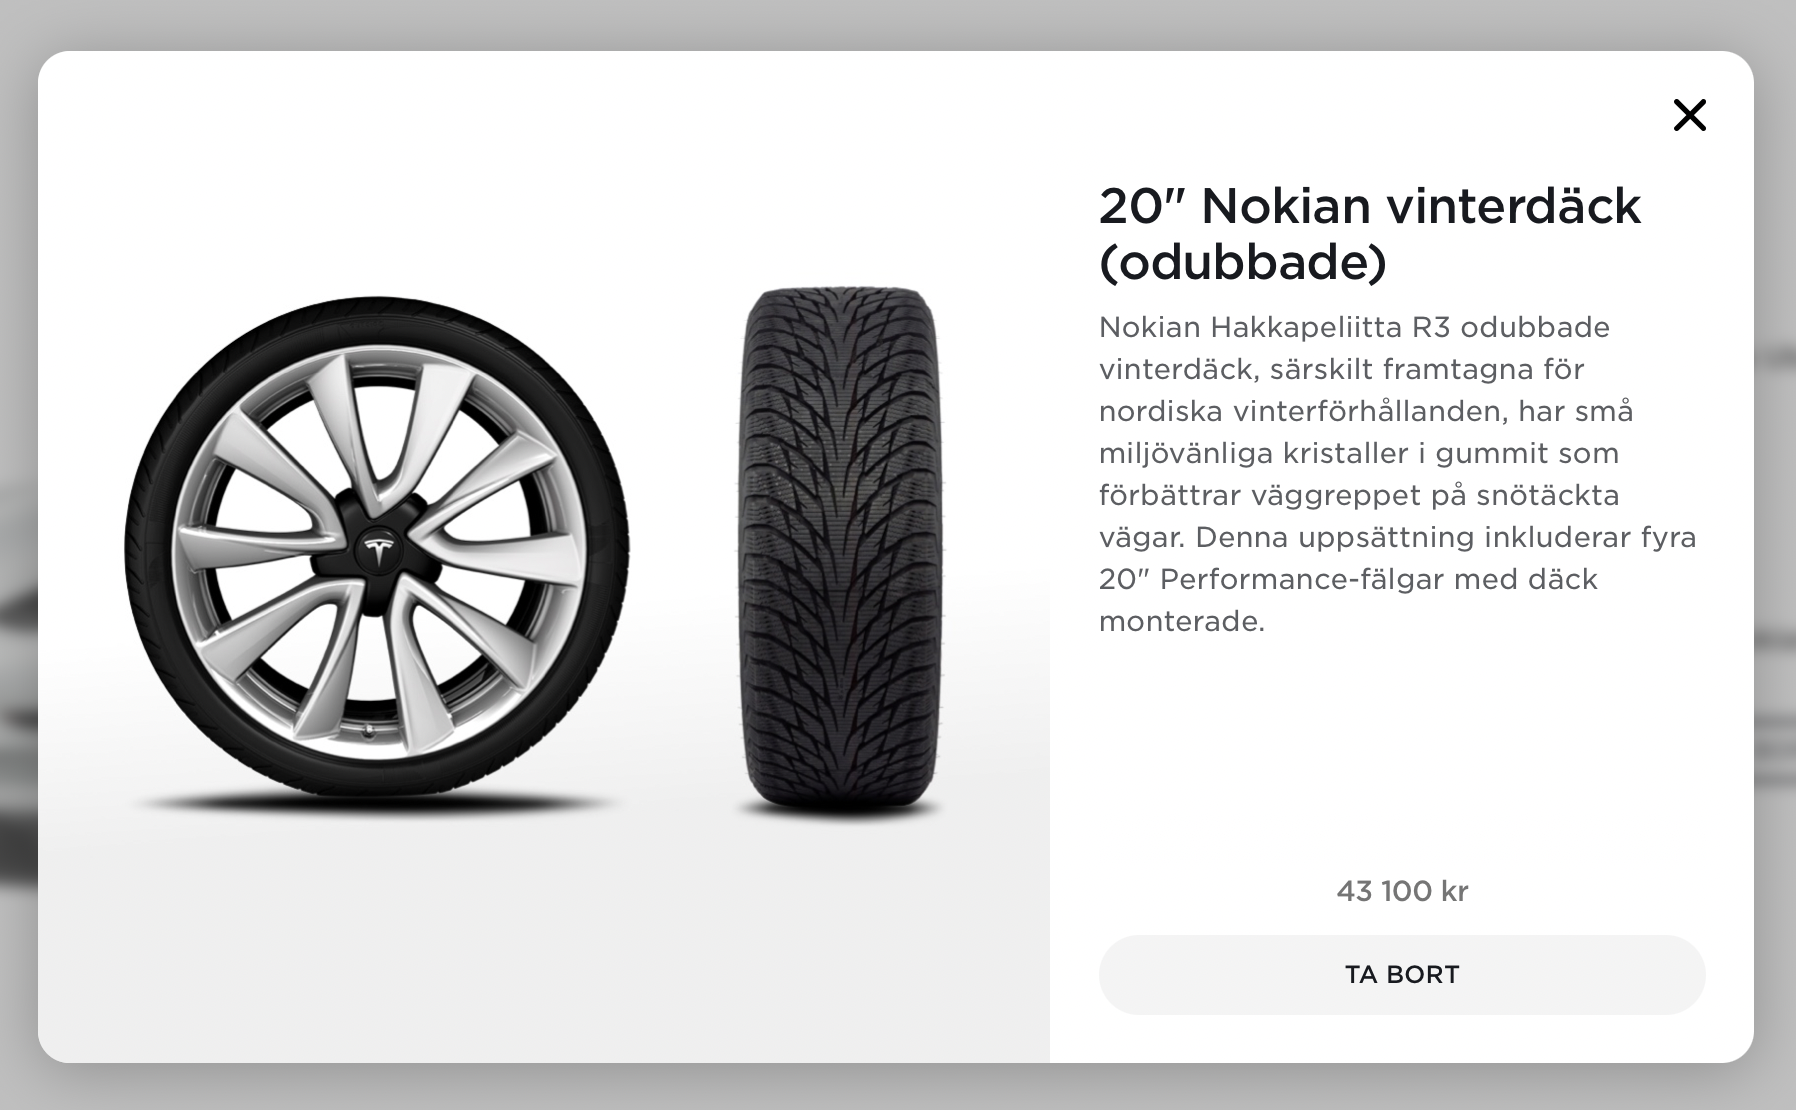Click the shadow beneath the tread-view tire
The image size is (1796, 1110).
pyautogui.click(x=840, y=812)
